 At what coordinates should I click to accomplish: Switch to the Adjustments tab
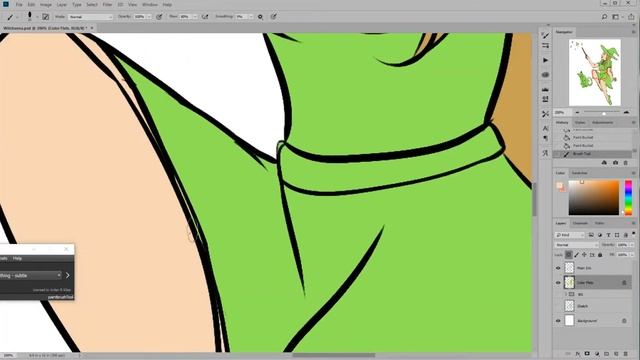click(x=602, y=122)
